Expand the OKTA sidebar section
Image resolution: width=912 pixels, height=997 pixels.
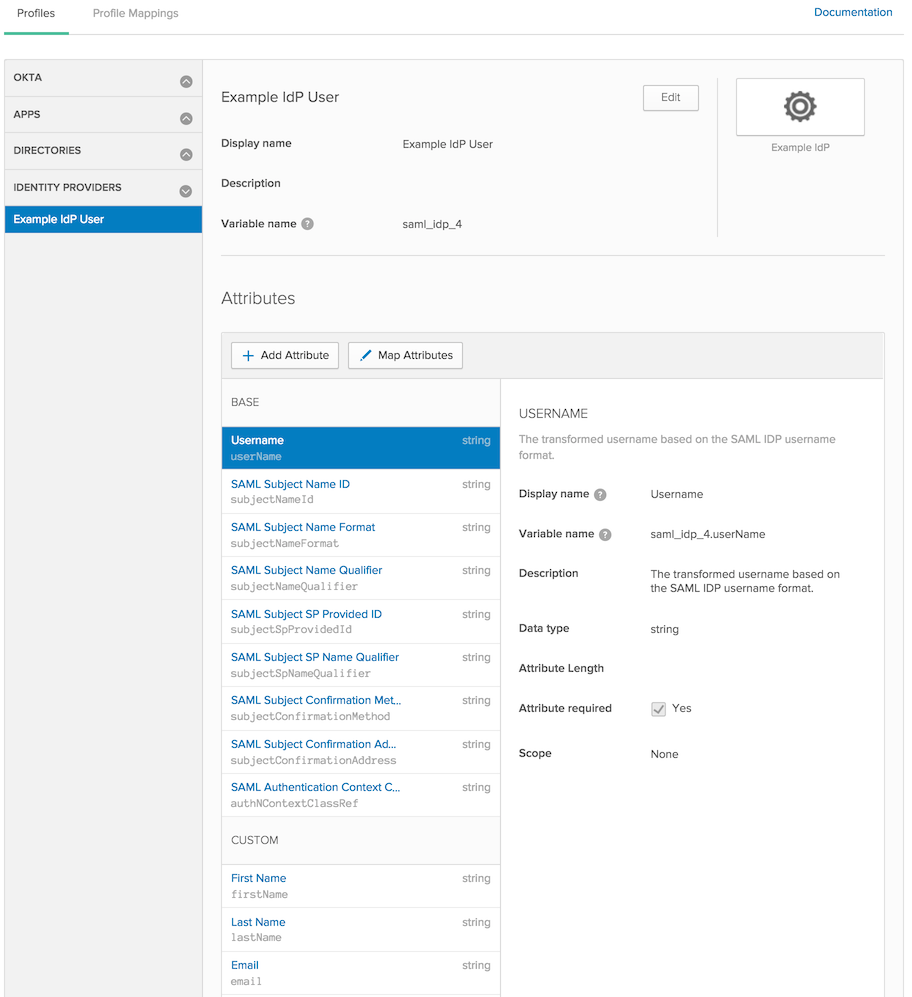coord(186,82)
